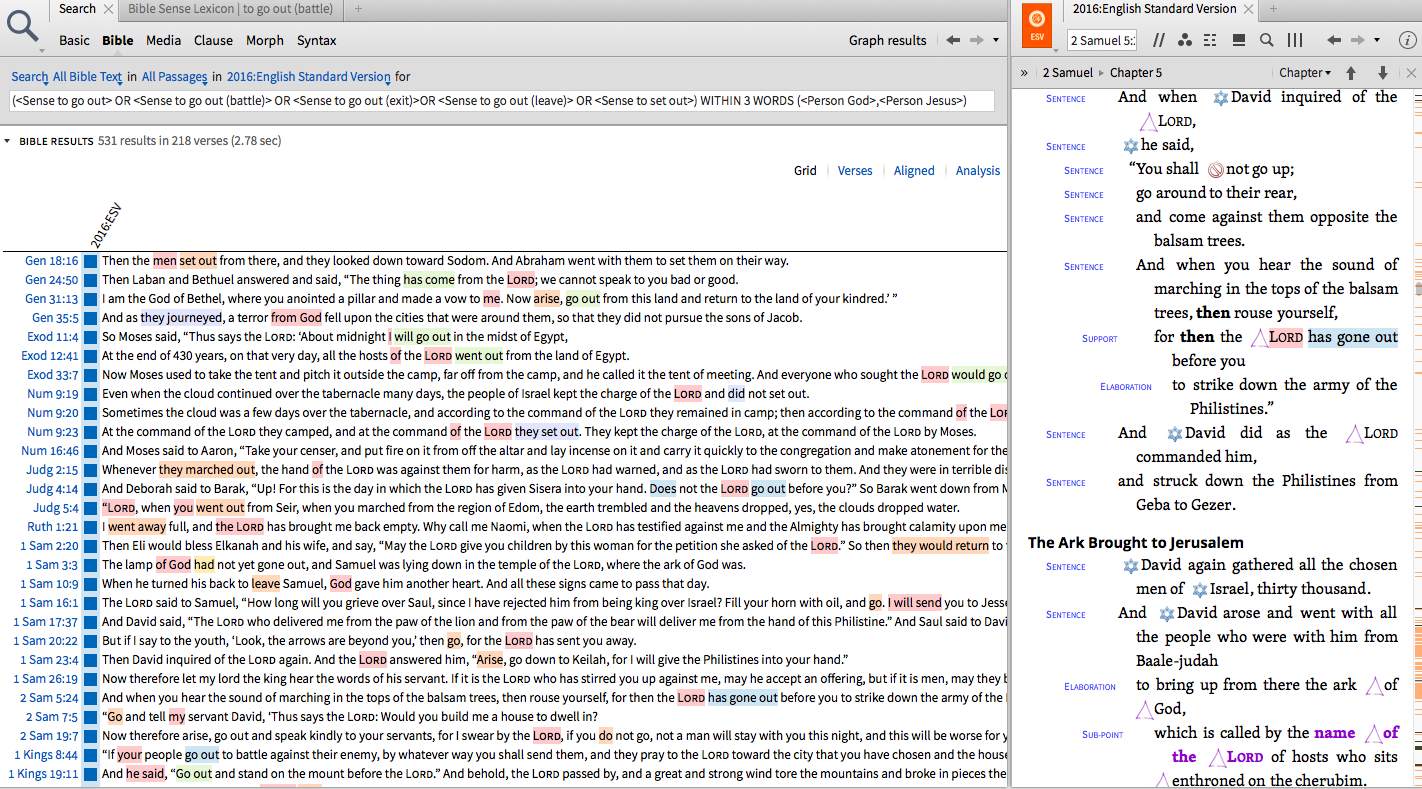Click the 2016:ESV column header
This screenshot has height=789, width=1422.
coord(105,225)
